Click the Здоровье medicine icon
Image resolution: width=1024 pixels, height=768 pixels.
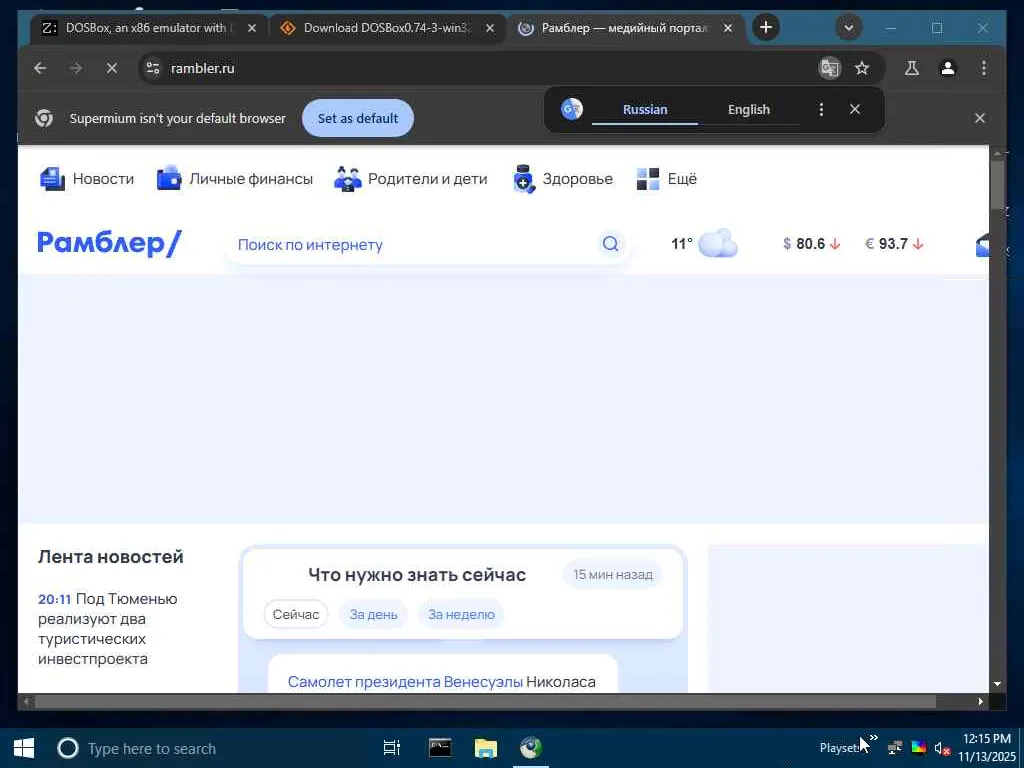524,178
